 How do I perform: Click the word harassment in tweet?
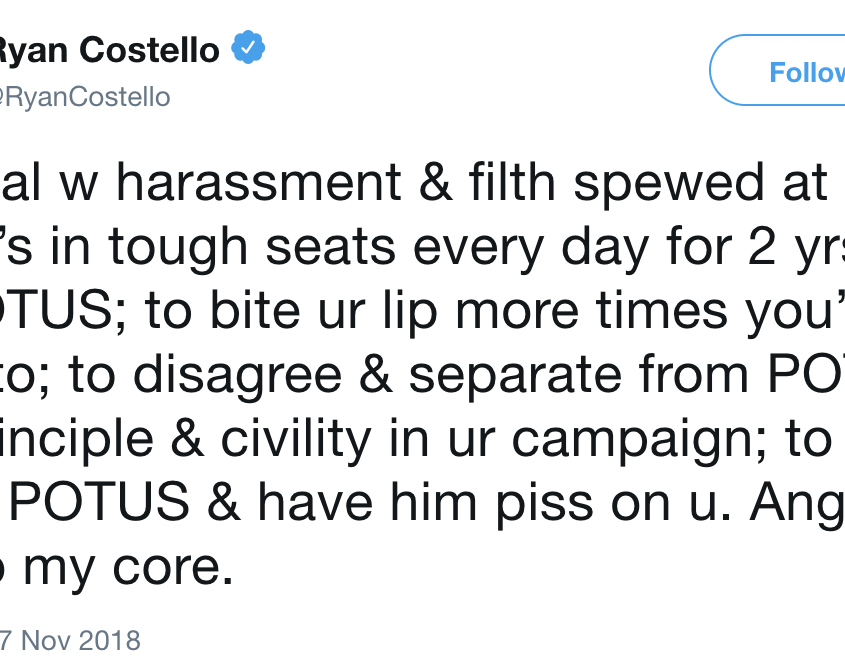[259, 183]
